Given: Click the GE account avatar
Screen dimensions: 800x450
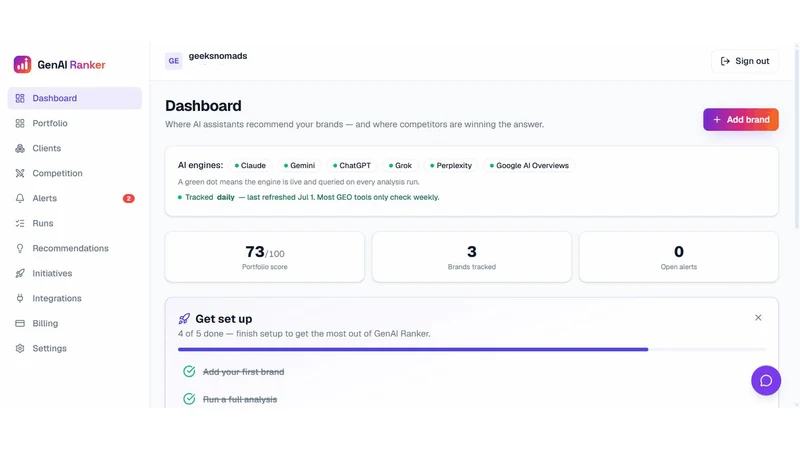Looking at the screenshot, I should coord(173,61).
